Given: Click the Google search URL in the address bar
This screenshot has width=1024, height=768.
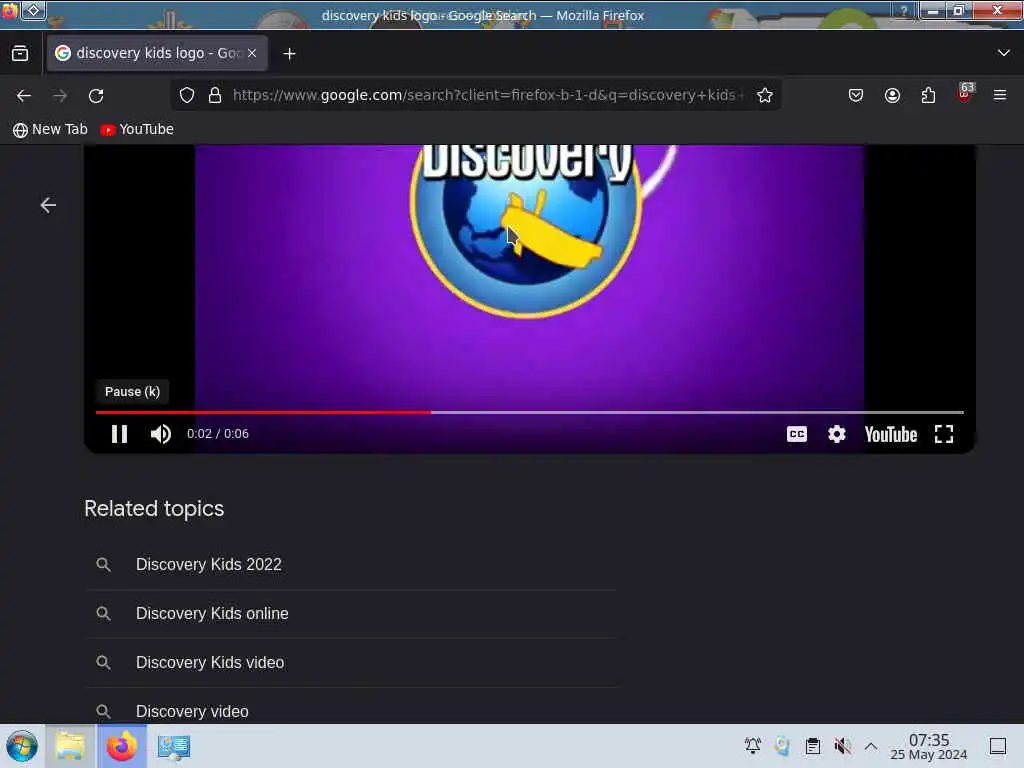Looking at the screenshot, I should [x=488, y=95].
